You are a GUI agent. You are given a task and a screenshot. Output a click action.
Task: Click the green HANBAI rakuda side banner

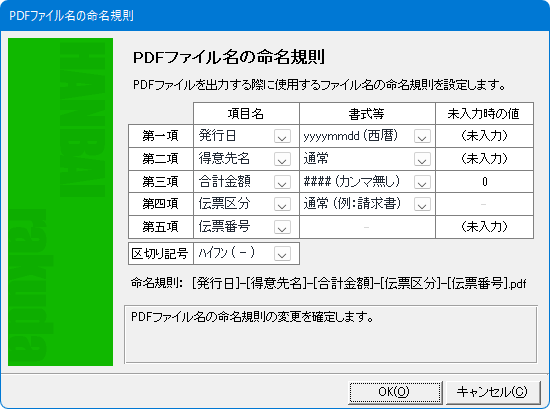coord(60,202)
